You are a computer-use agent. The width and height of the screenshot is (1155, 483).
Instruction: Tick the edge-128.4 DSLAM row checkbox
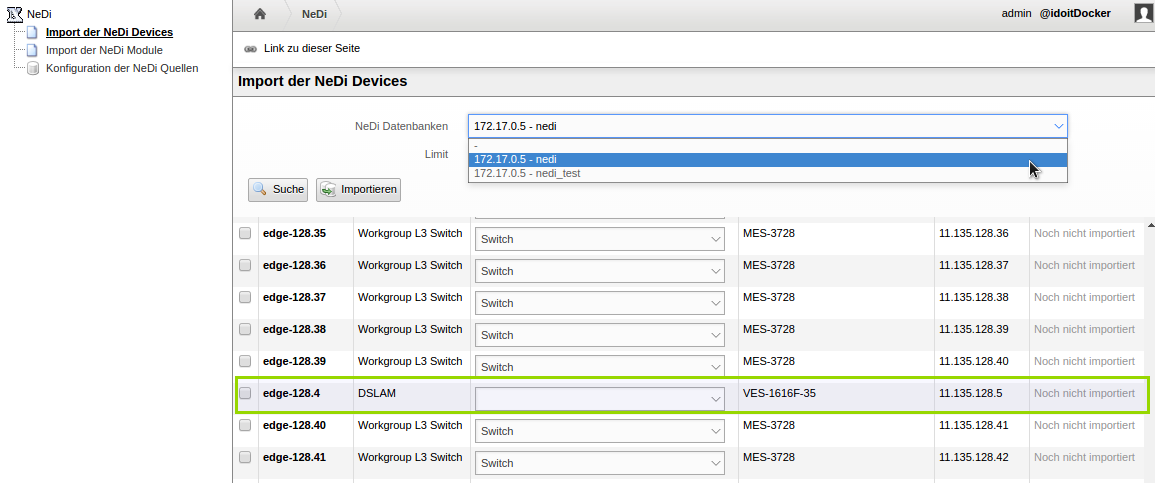tap(245, 394)
